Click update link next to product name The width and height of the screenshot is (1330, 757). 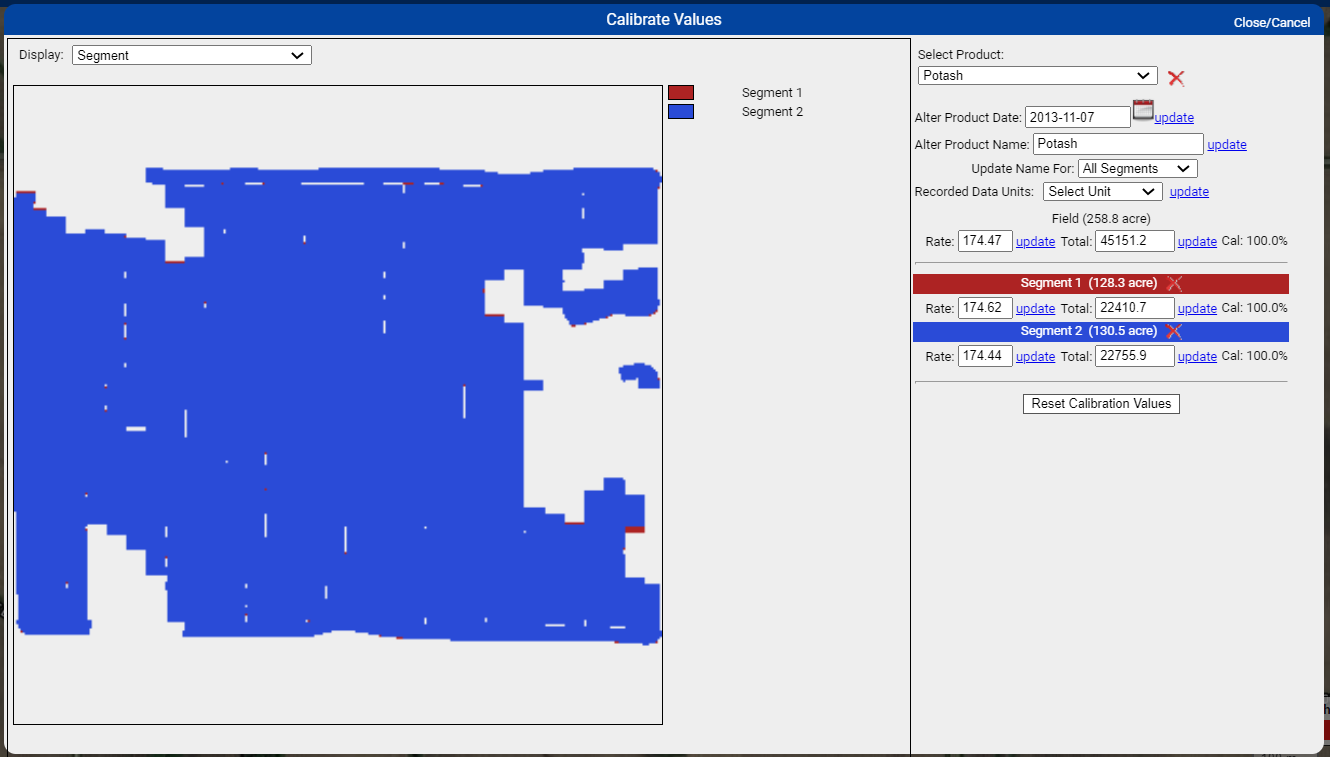[x=1227, y=145]
